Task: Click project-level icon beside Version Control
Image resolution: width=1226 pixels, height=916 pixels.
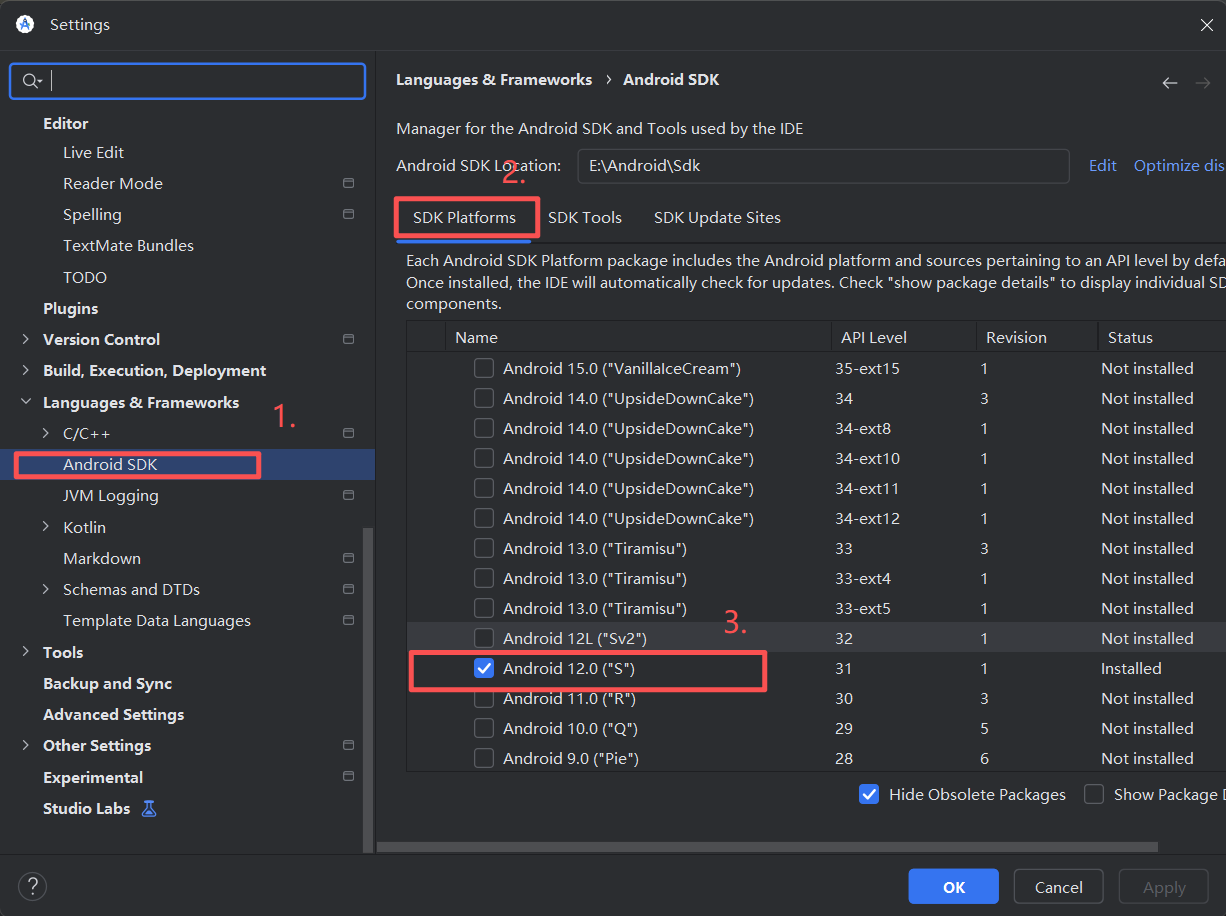Action: [348, 340]
